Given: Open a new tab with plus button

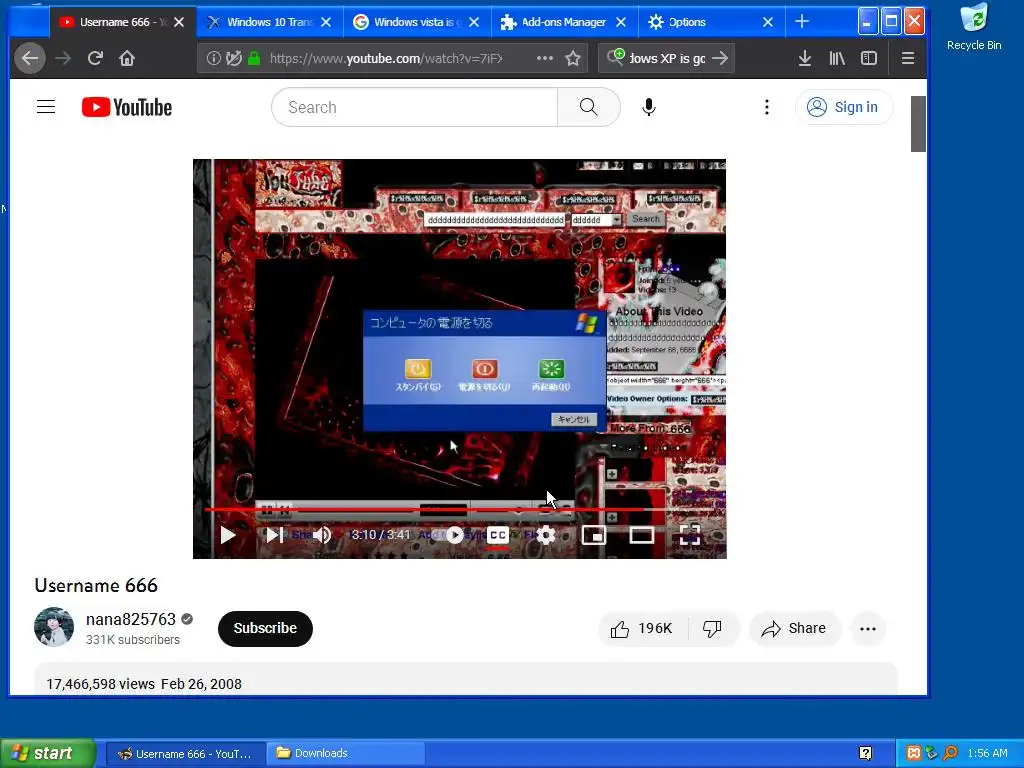Looking at the screenshot, I should click(x=802, y=22).
